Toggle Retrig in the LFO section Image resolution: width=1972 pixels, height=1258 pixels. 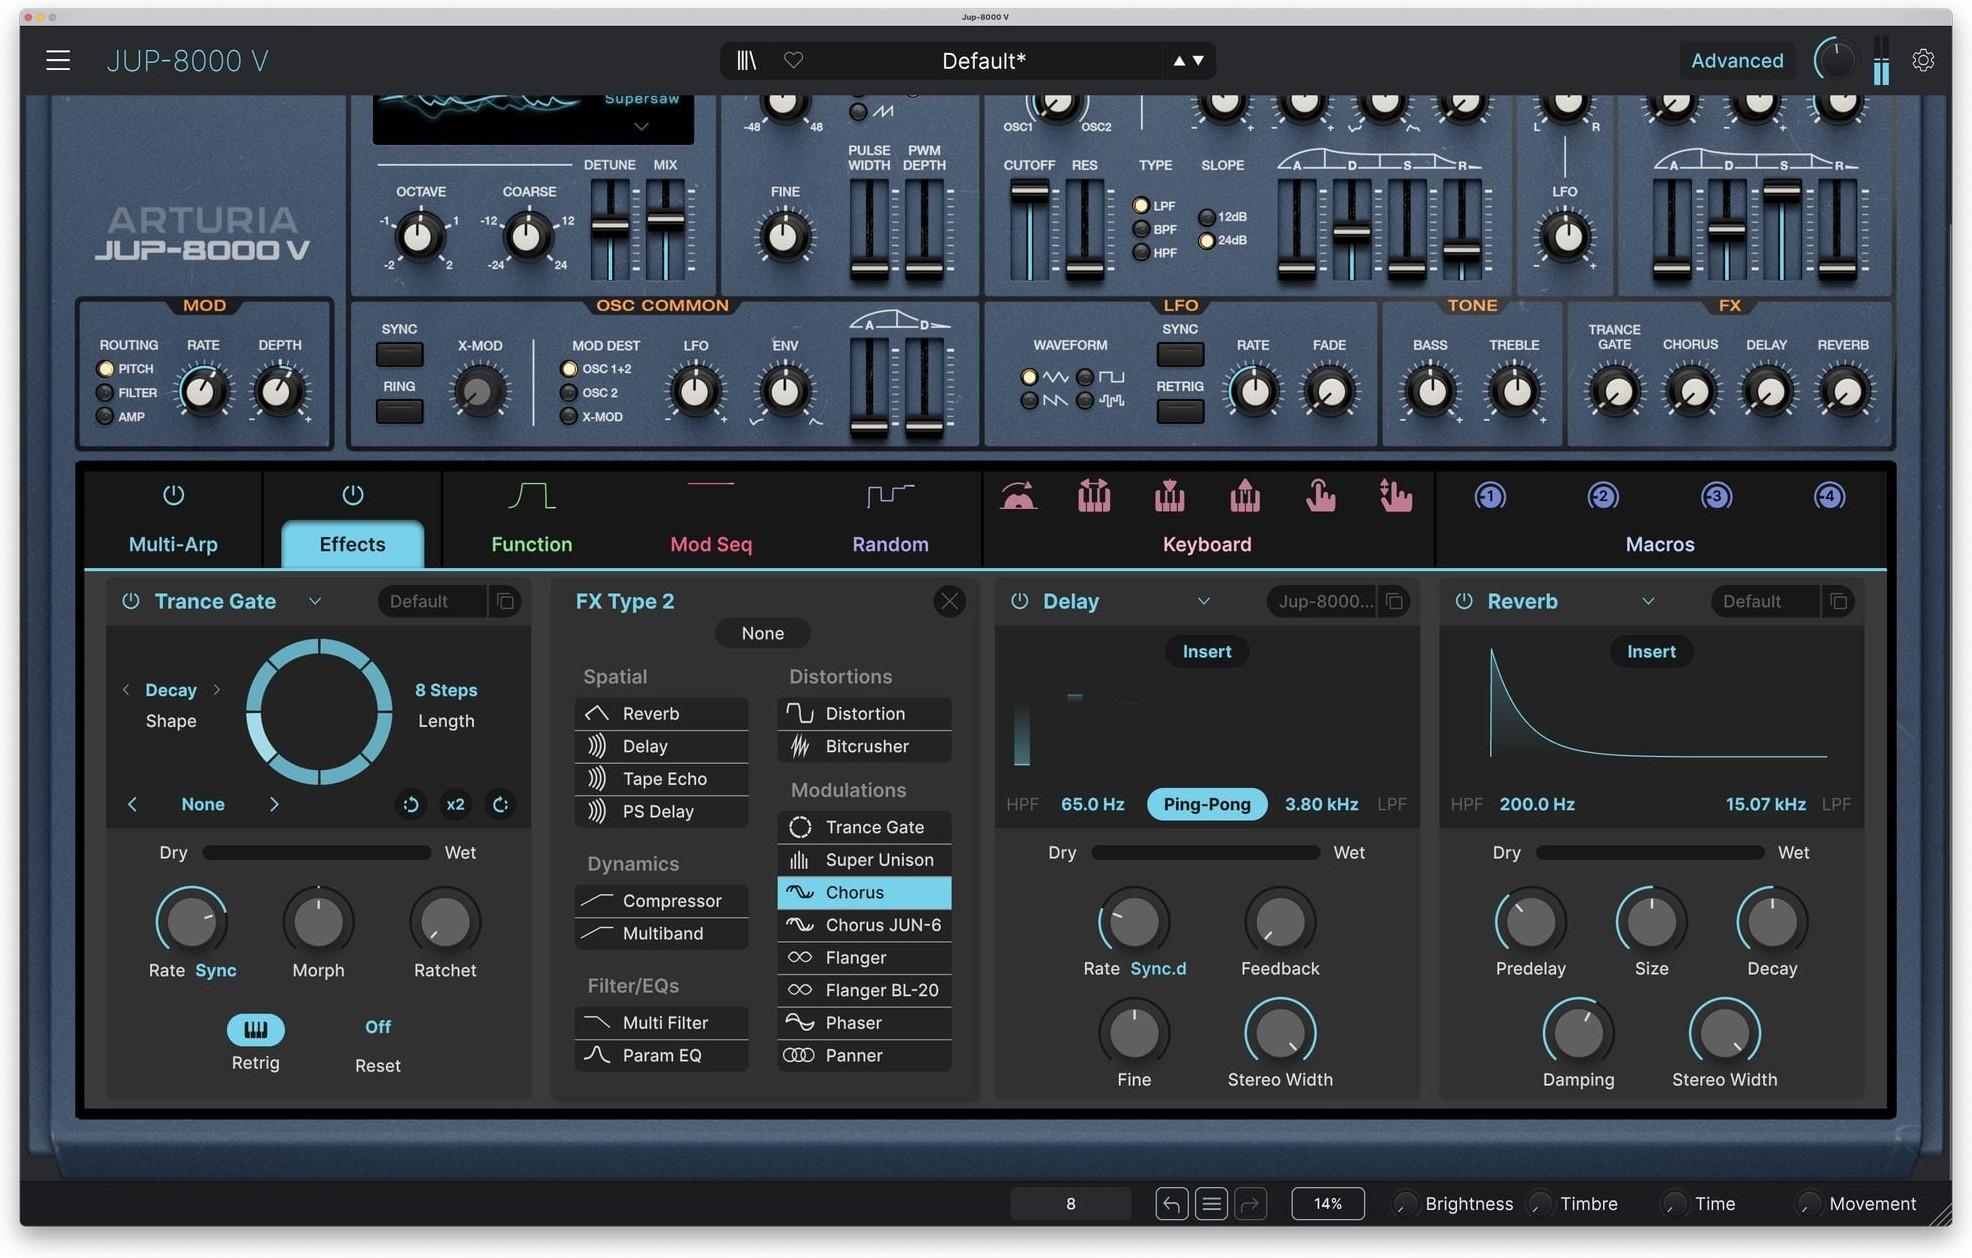tap(1179, 411)
